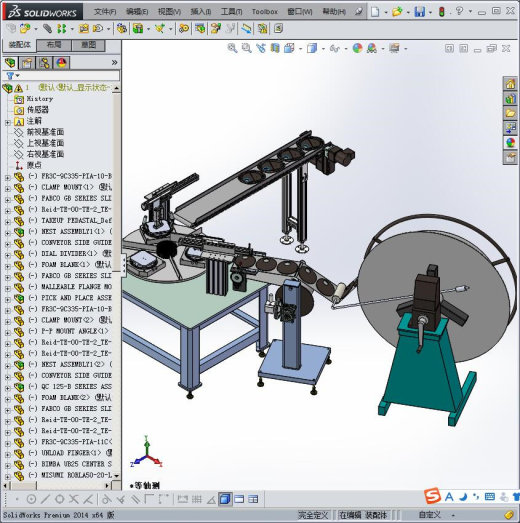Open the PropertyManager tab icon
Image resolution: width=520 pixels, height=523 pixels.
click(x=27, y=63)
